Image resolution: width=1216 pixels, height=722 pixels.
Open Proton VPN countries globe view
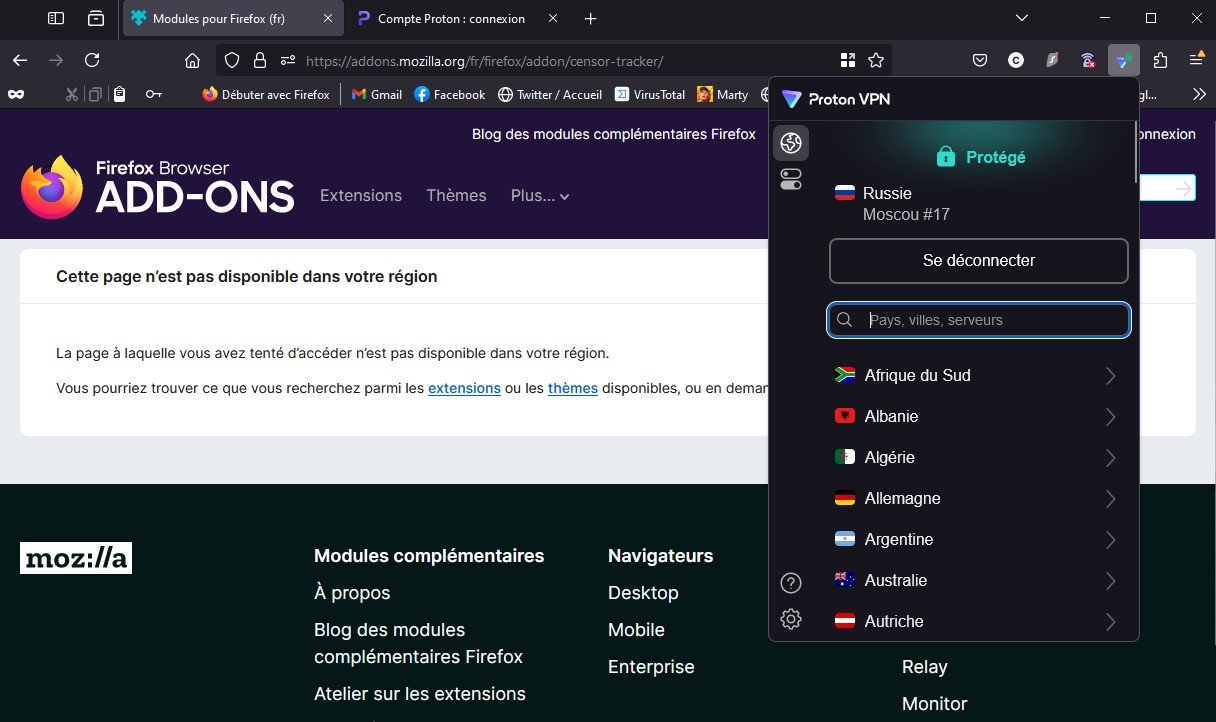791,143
